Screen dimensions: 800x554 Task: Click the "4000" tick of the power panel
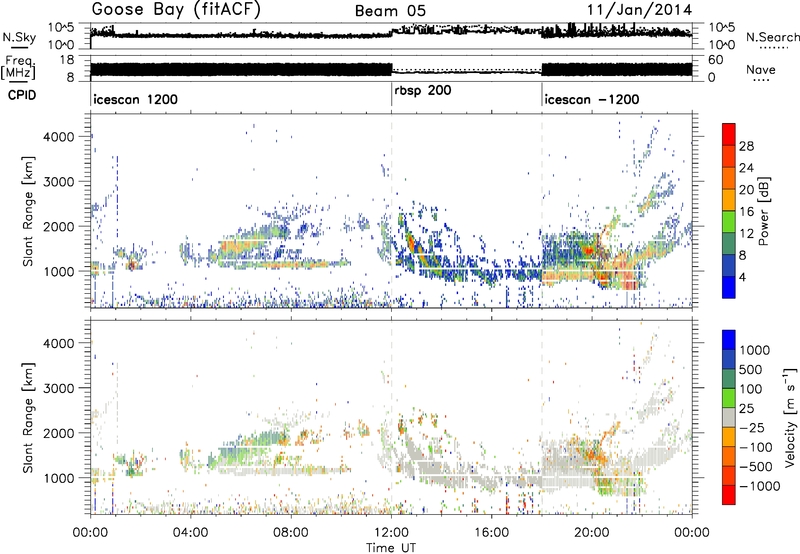[x=59, y=137]
